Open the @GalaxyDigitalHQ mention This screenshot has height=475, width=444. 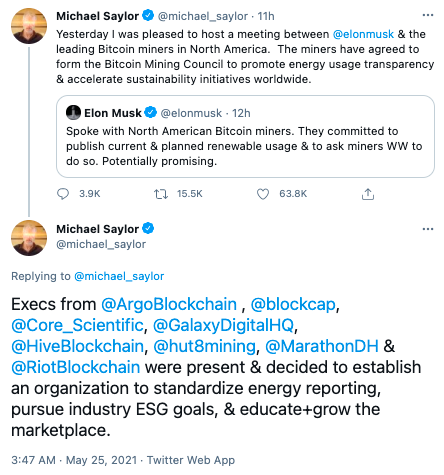click(224, 325)
